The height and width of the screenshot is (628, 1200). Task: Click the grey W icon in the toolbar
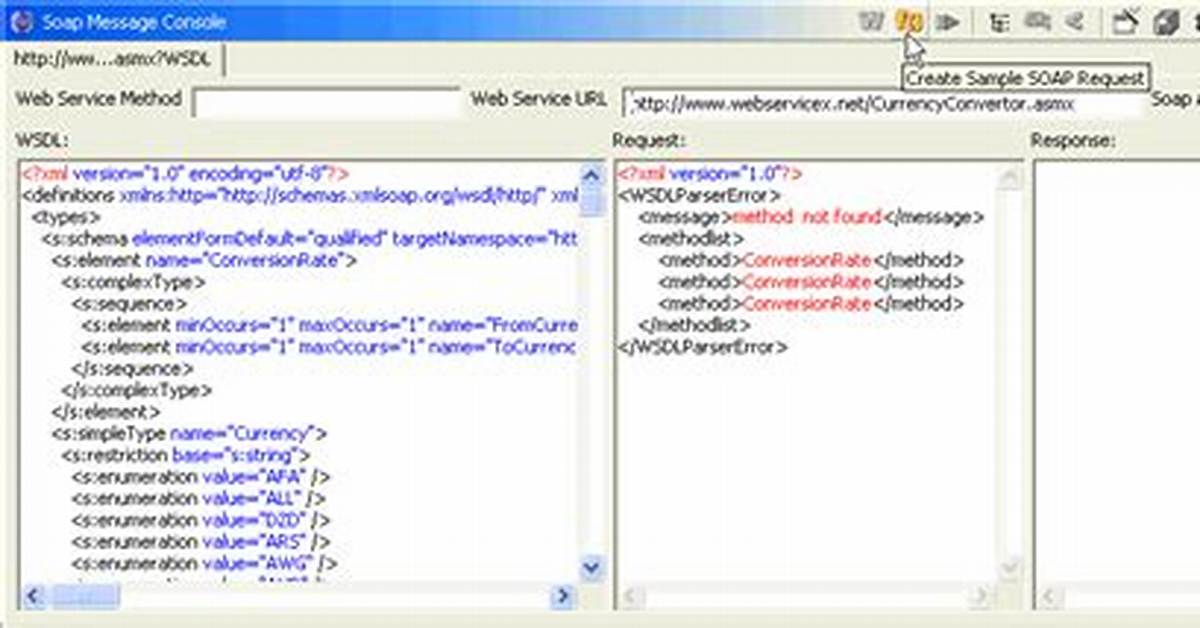[x=873, y=21]
